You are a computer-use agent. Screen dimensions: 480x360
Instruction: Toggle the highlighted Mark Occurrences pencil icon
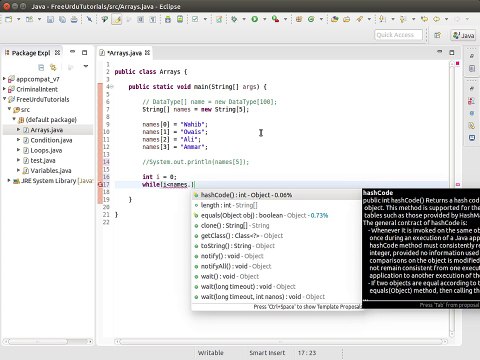click(x=117, y=20)
